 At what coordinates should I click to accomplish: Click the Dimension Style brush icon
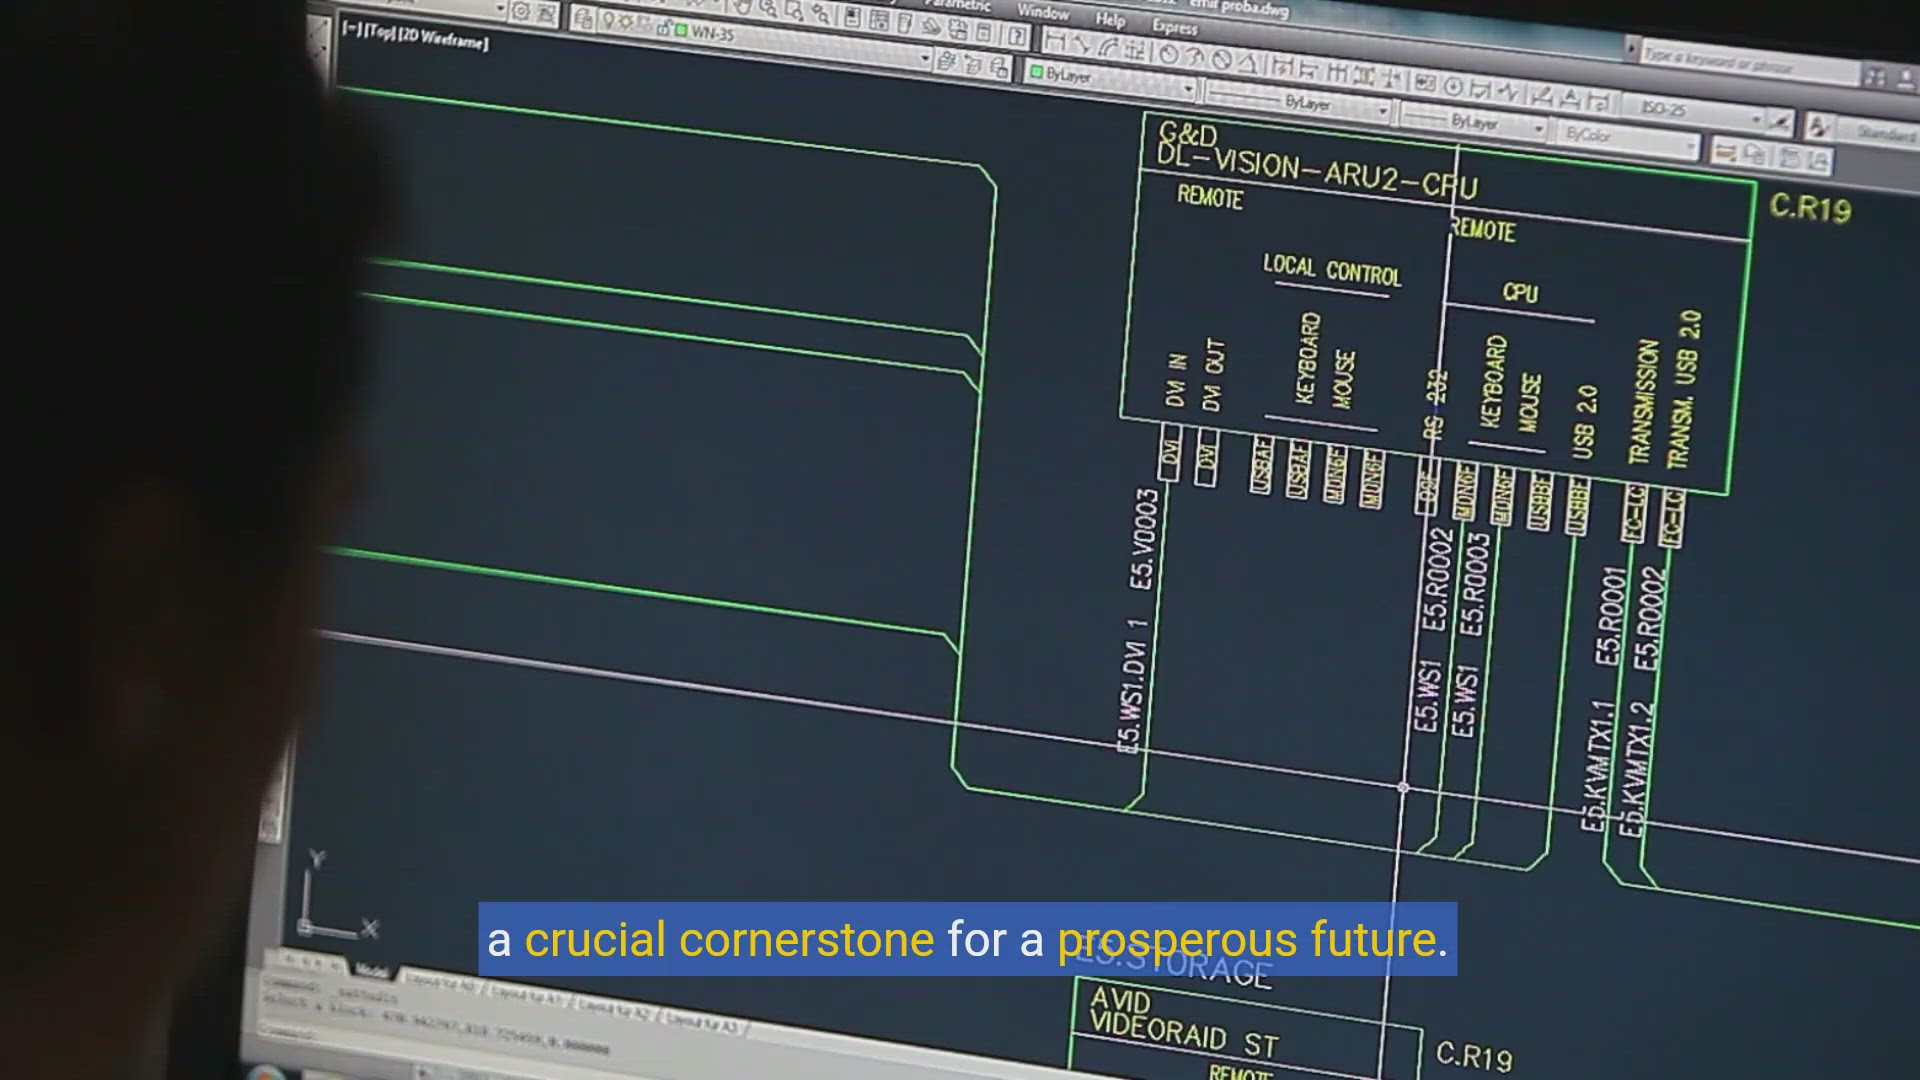[1780, 121]
